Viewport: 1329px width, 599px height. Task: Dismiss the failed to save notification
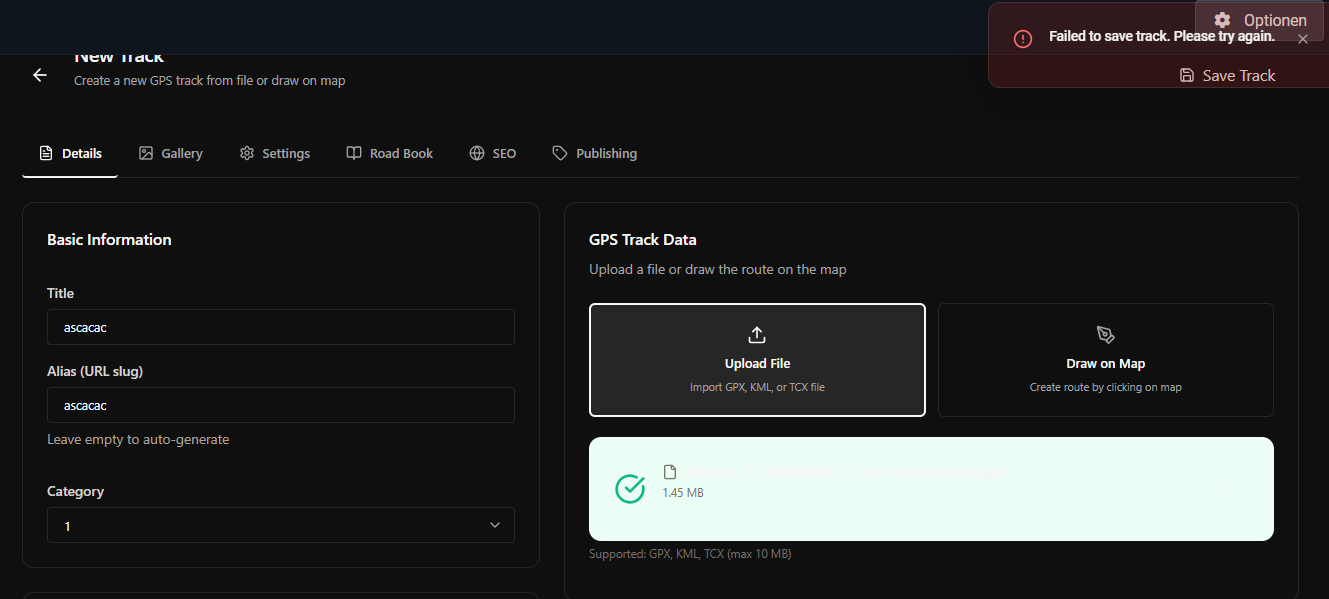pos(1302,39)
